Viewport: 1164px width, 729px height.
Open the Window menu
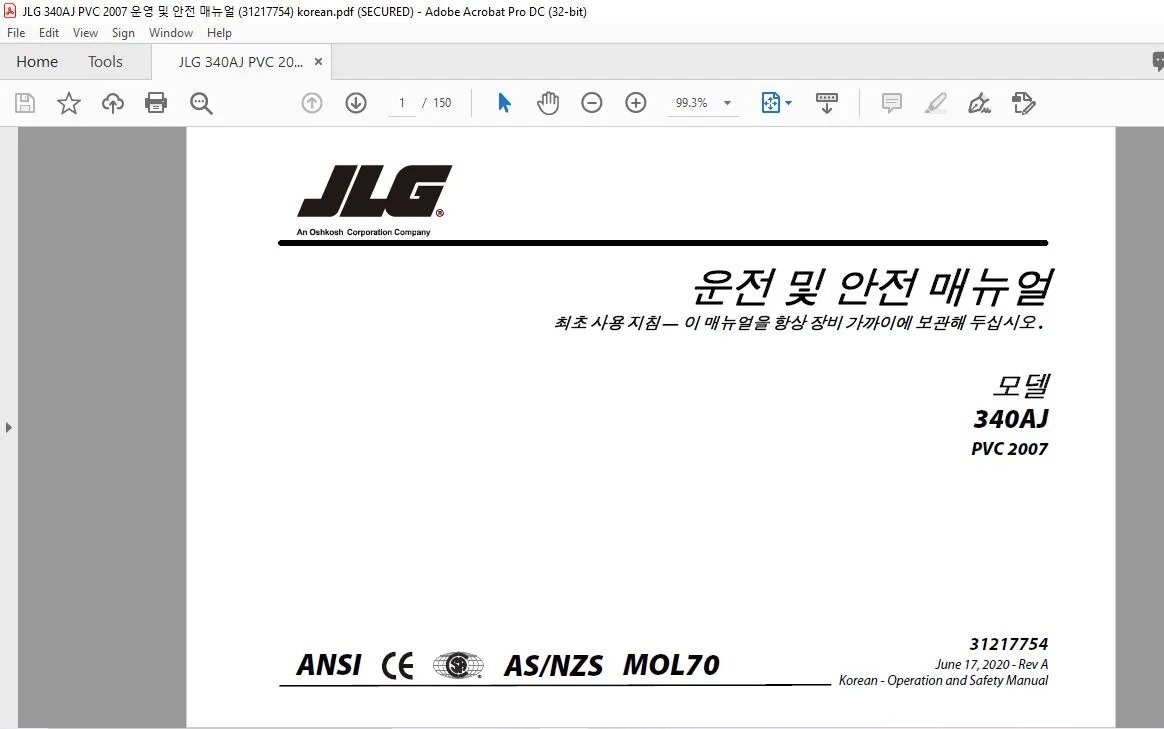click(x=171, y=33)
